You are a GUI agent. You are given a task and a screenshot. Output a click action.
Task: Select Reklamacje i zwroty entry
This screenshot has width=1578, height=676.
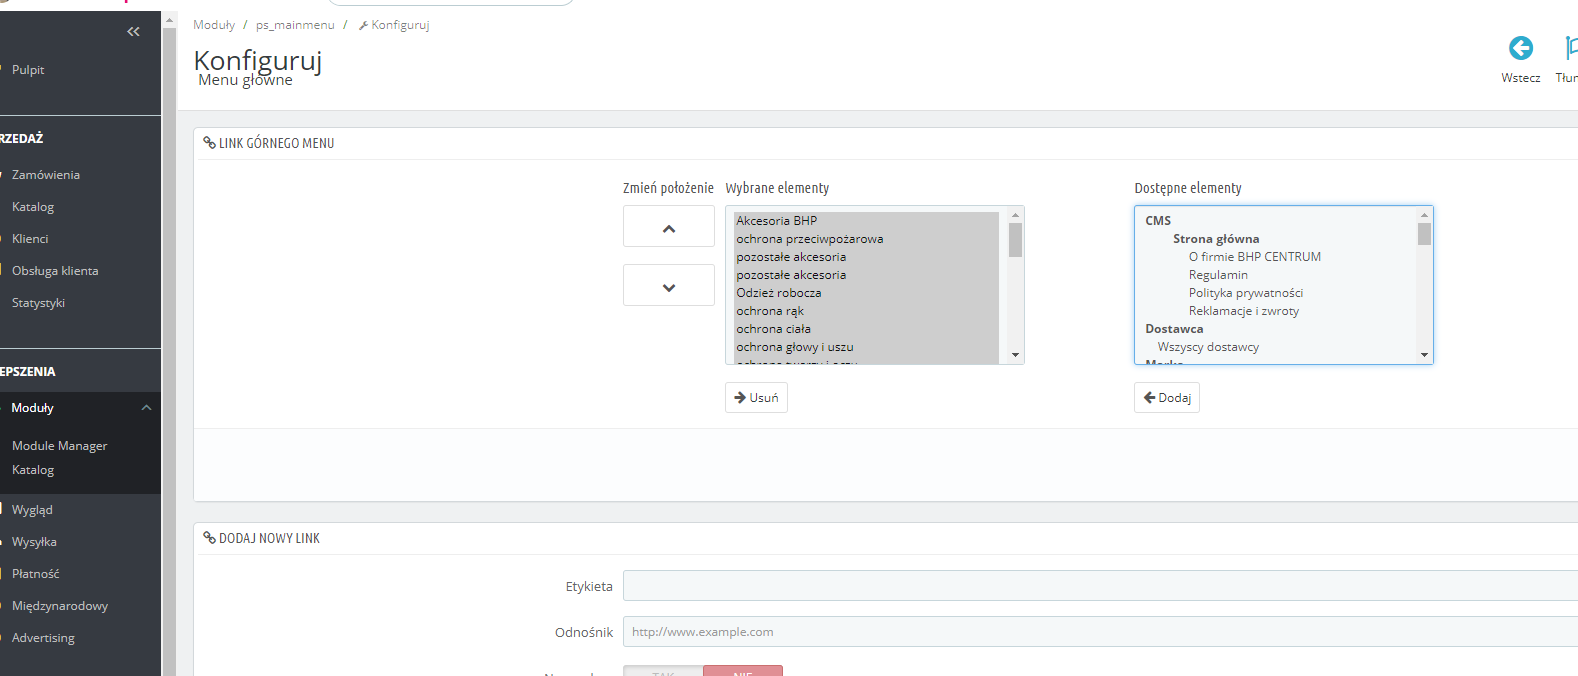point(1244,311)
